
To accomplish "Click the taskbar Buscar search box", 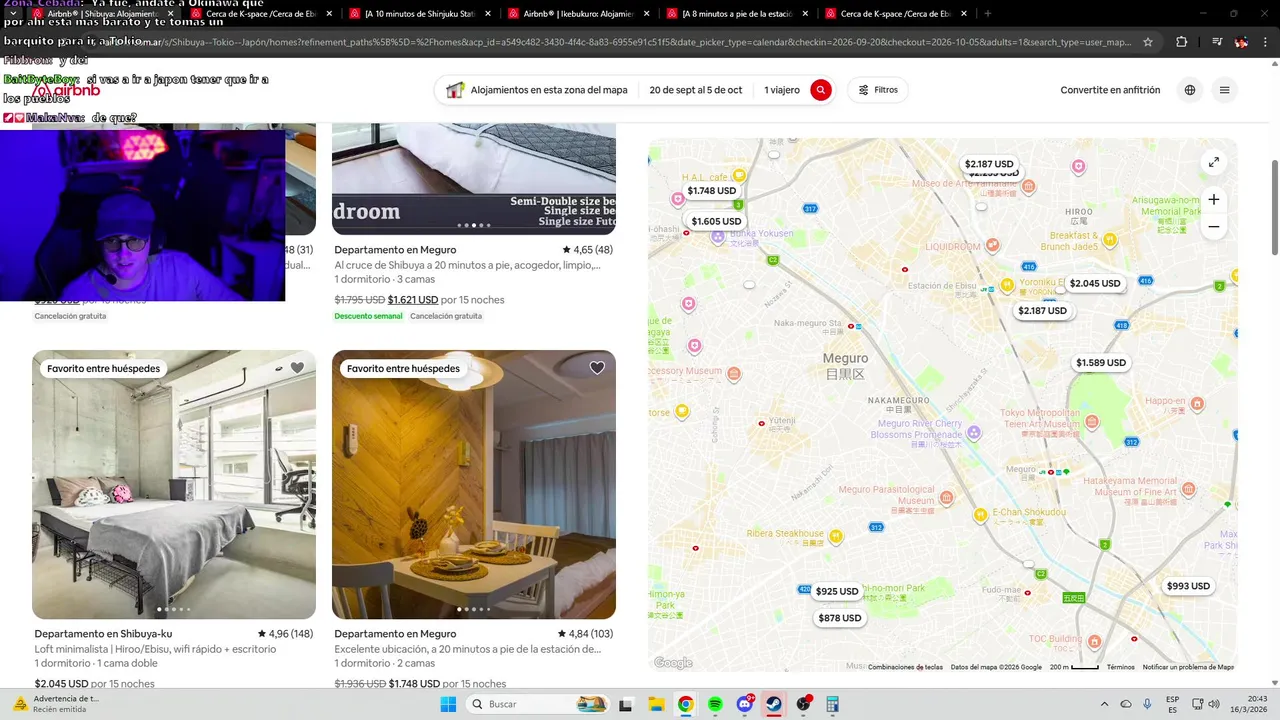I will click(x=536, y=704).
